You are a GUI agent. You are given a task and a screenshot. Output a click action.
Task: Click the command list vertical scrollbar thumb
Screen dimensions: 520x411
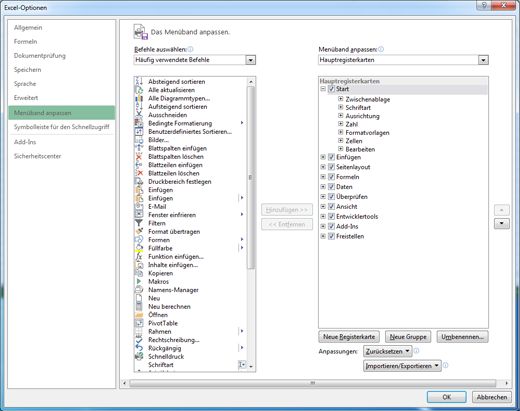point(251,177)
